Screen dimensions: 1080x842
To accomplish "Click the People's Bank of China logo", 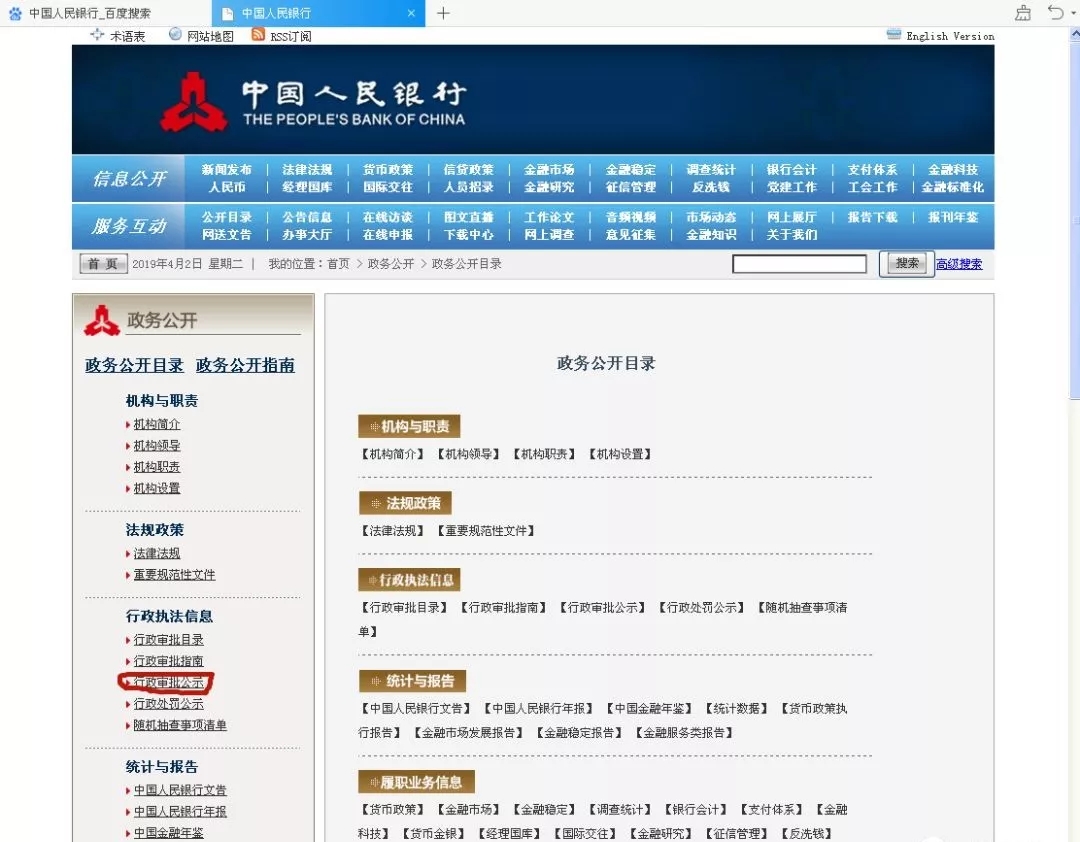I will point(194,102).
